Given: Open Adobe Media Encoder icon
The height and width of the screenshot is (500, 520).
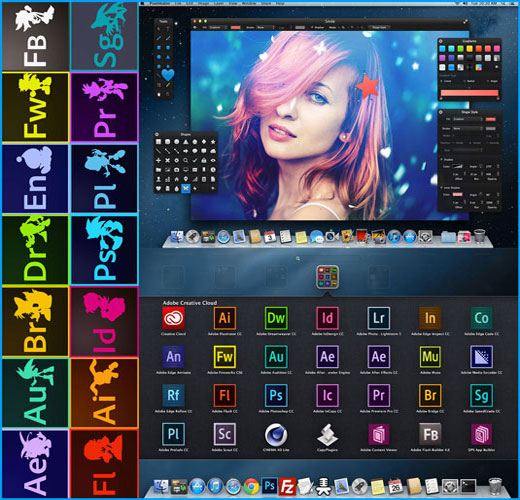Looking at the screenshot, I should [481, 357].
